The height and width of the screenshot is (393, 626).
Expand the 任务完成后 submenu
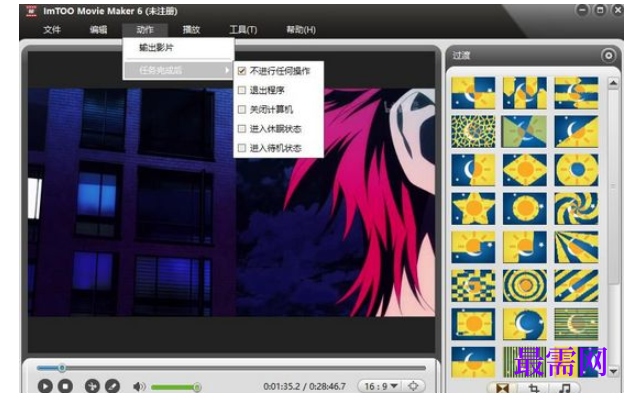click(x=178, y=70)
